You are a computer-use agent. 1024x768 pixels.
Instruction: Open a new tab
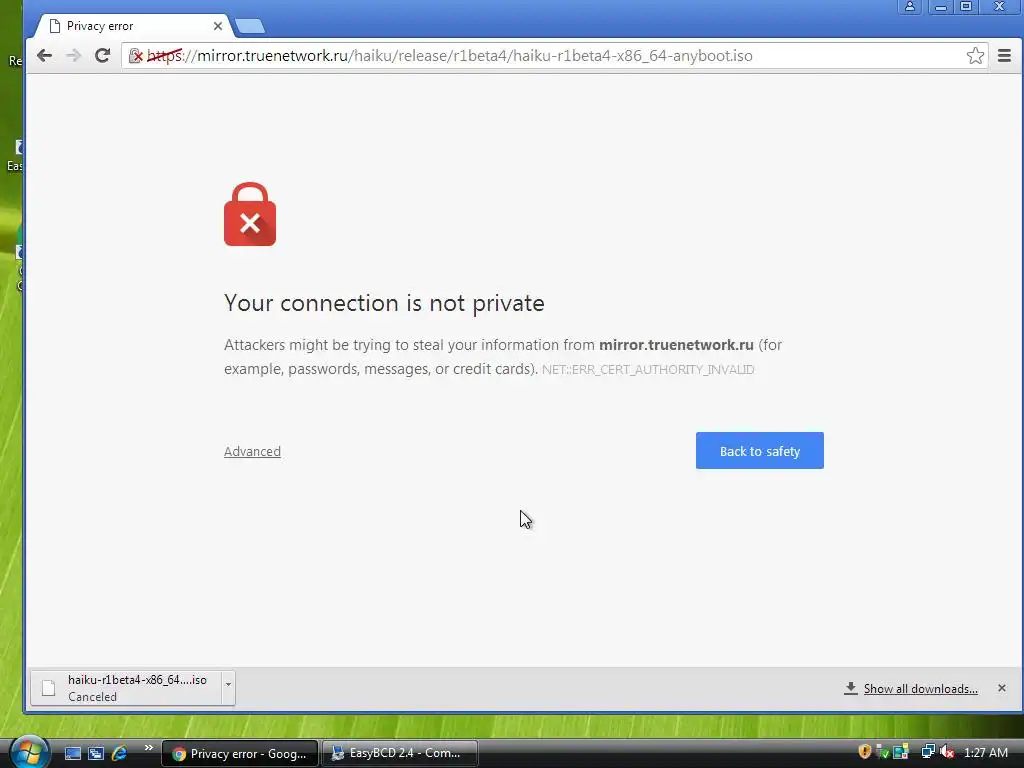coord(250,26)
